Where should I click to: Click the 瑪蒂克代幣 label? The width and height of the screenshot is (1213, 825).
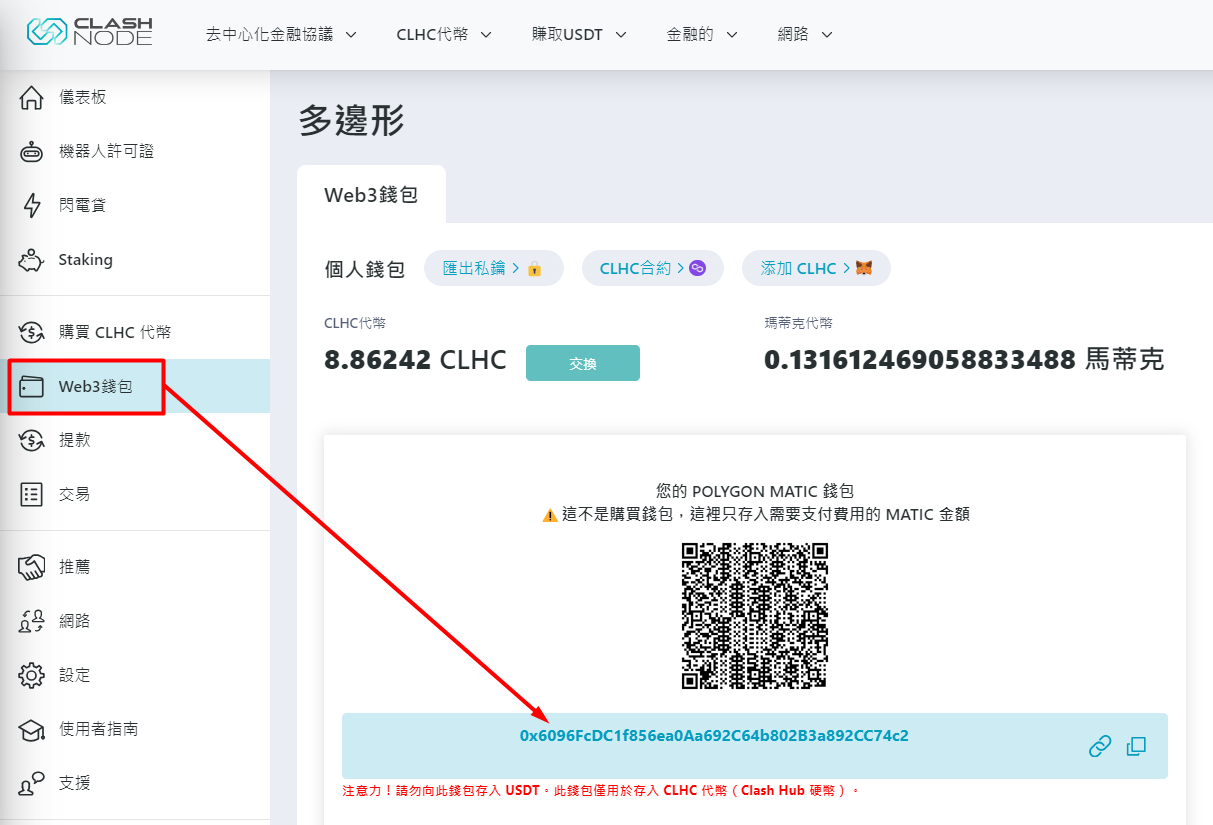(798, 323)
